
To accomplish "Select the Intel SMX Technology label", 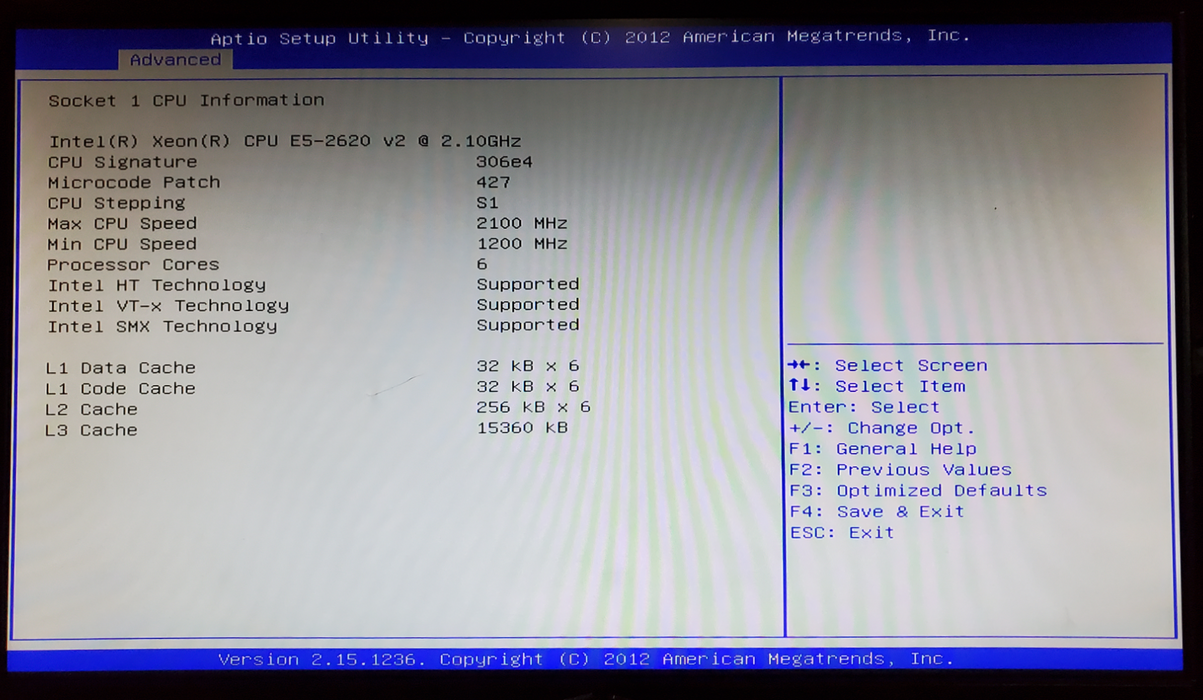I will (162, 326).
